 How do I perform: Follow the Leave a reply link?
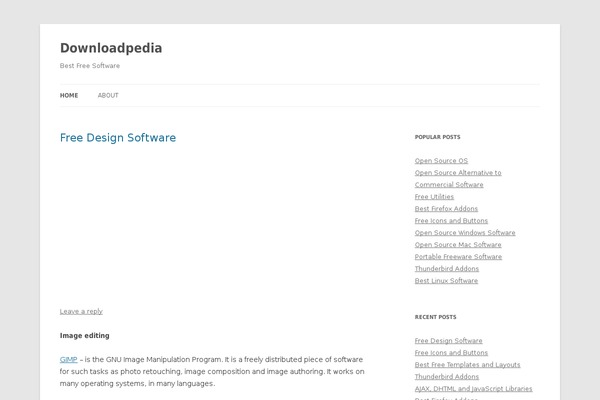(x=81, y=311)
